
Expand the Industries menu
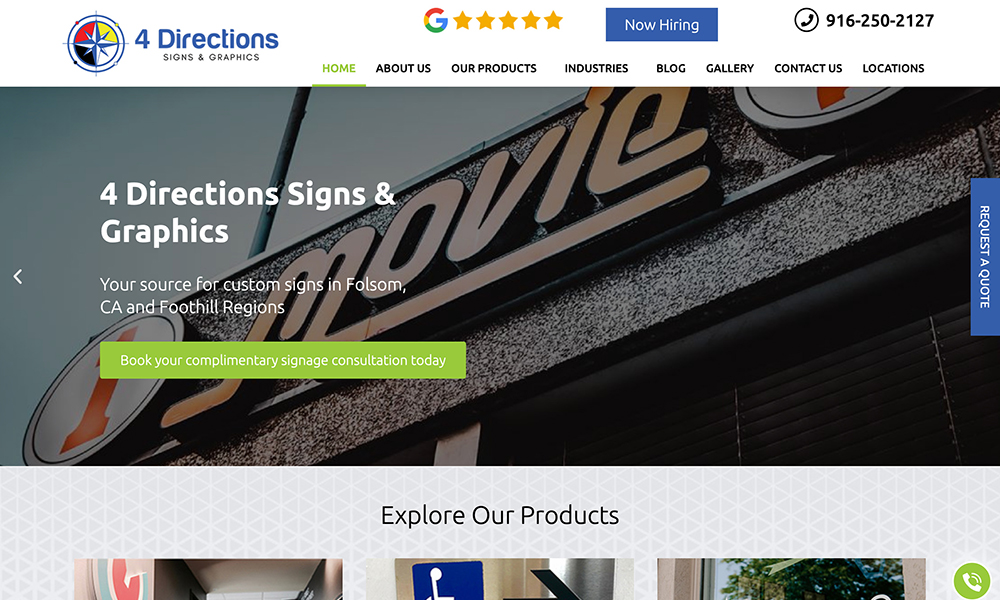pos(596,68)
